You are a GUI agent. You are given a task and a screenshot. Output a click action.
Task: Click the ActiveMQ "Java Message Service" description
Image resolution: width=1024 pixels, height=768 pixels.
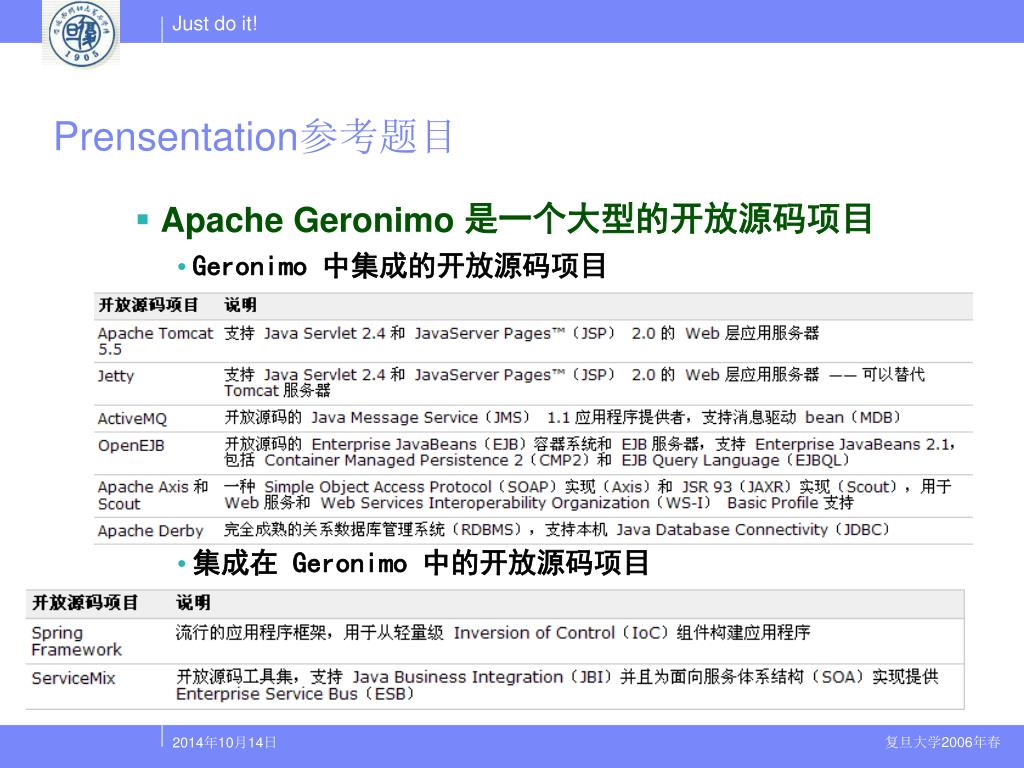click(563, 417)
